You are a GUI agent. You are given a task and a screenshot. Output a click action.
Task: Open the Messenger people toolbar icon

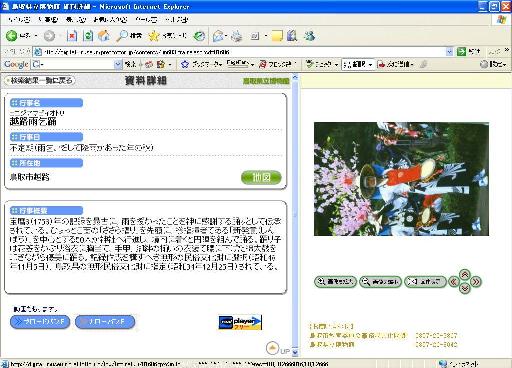(x=309, y=36)
